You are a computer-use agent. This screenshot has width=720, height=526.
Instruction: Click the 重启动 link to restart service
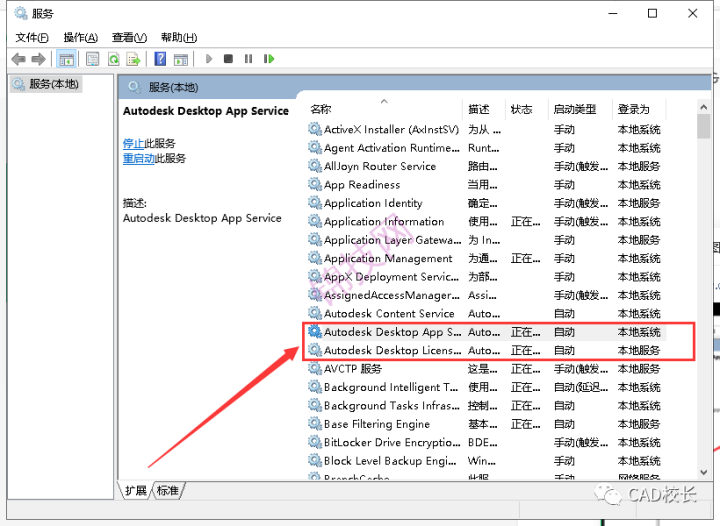click(x=140, y=159)
